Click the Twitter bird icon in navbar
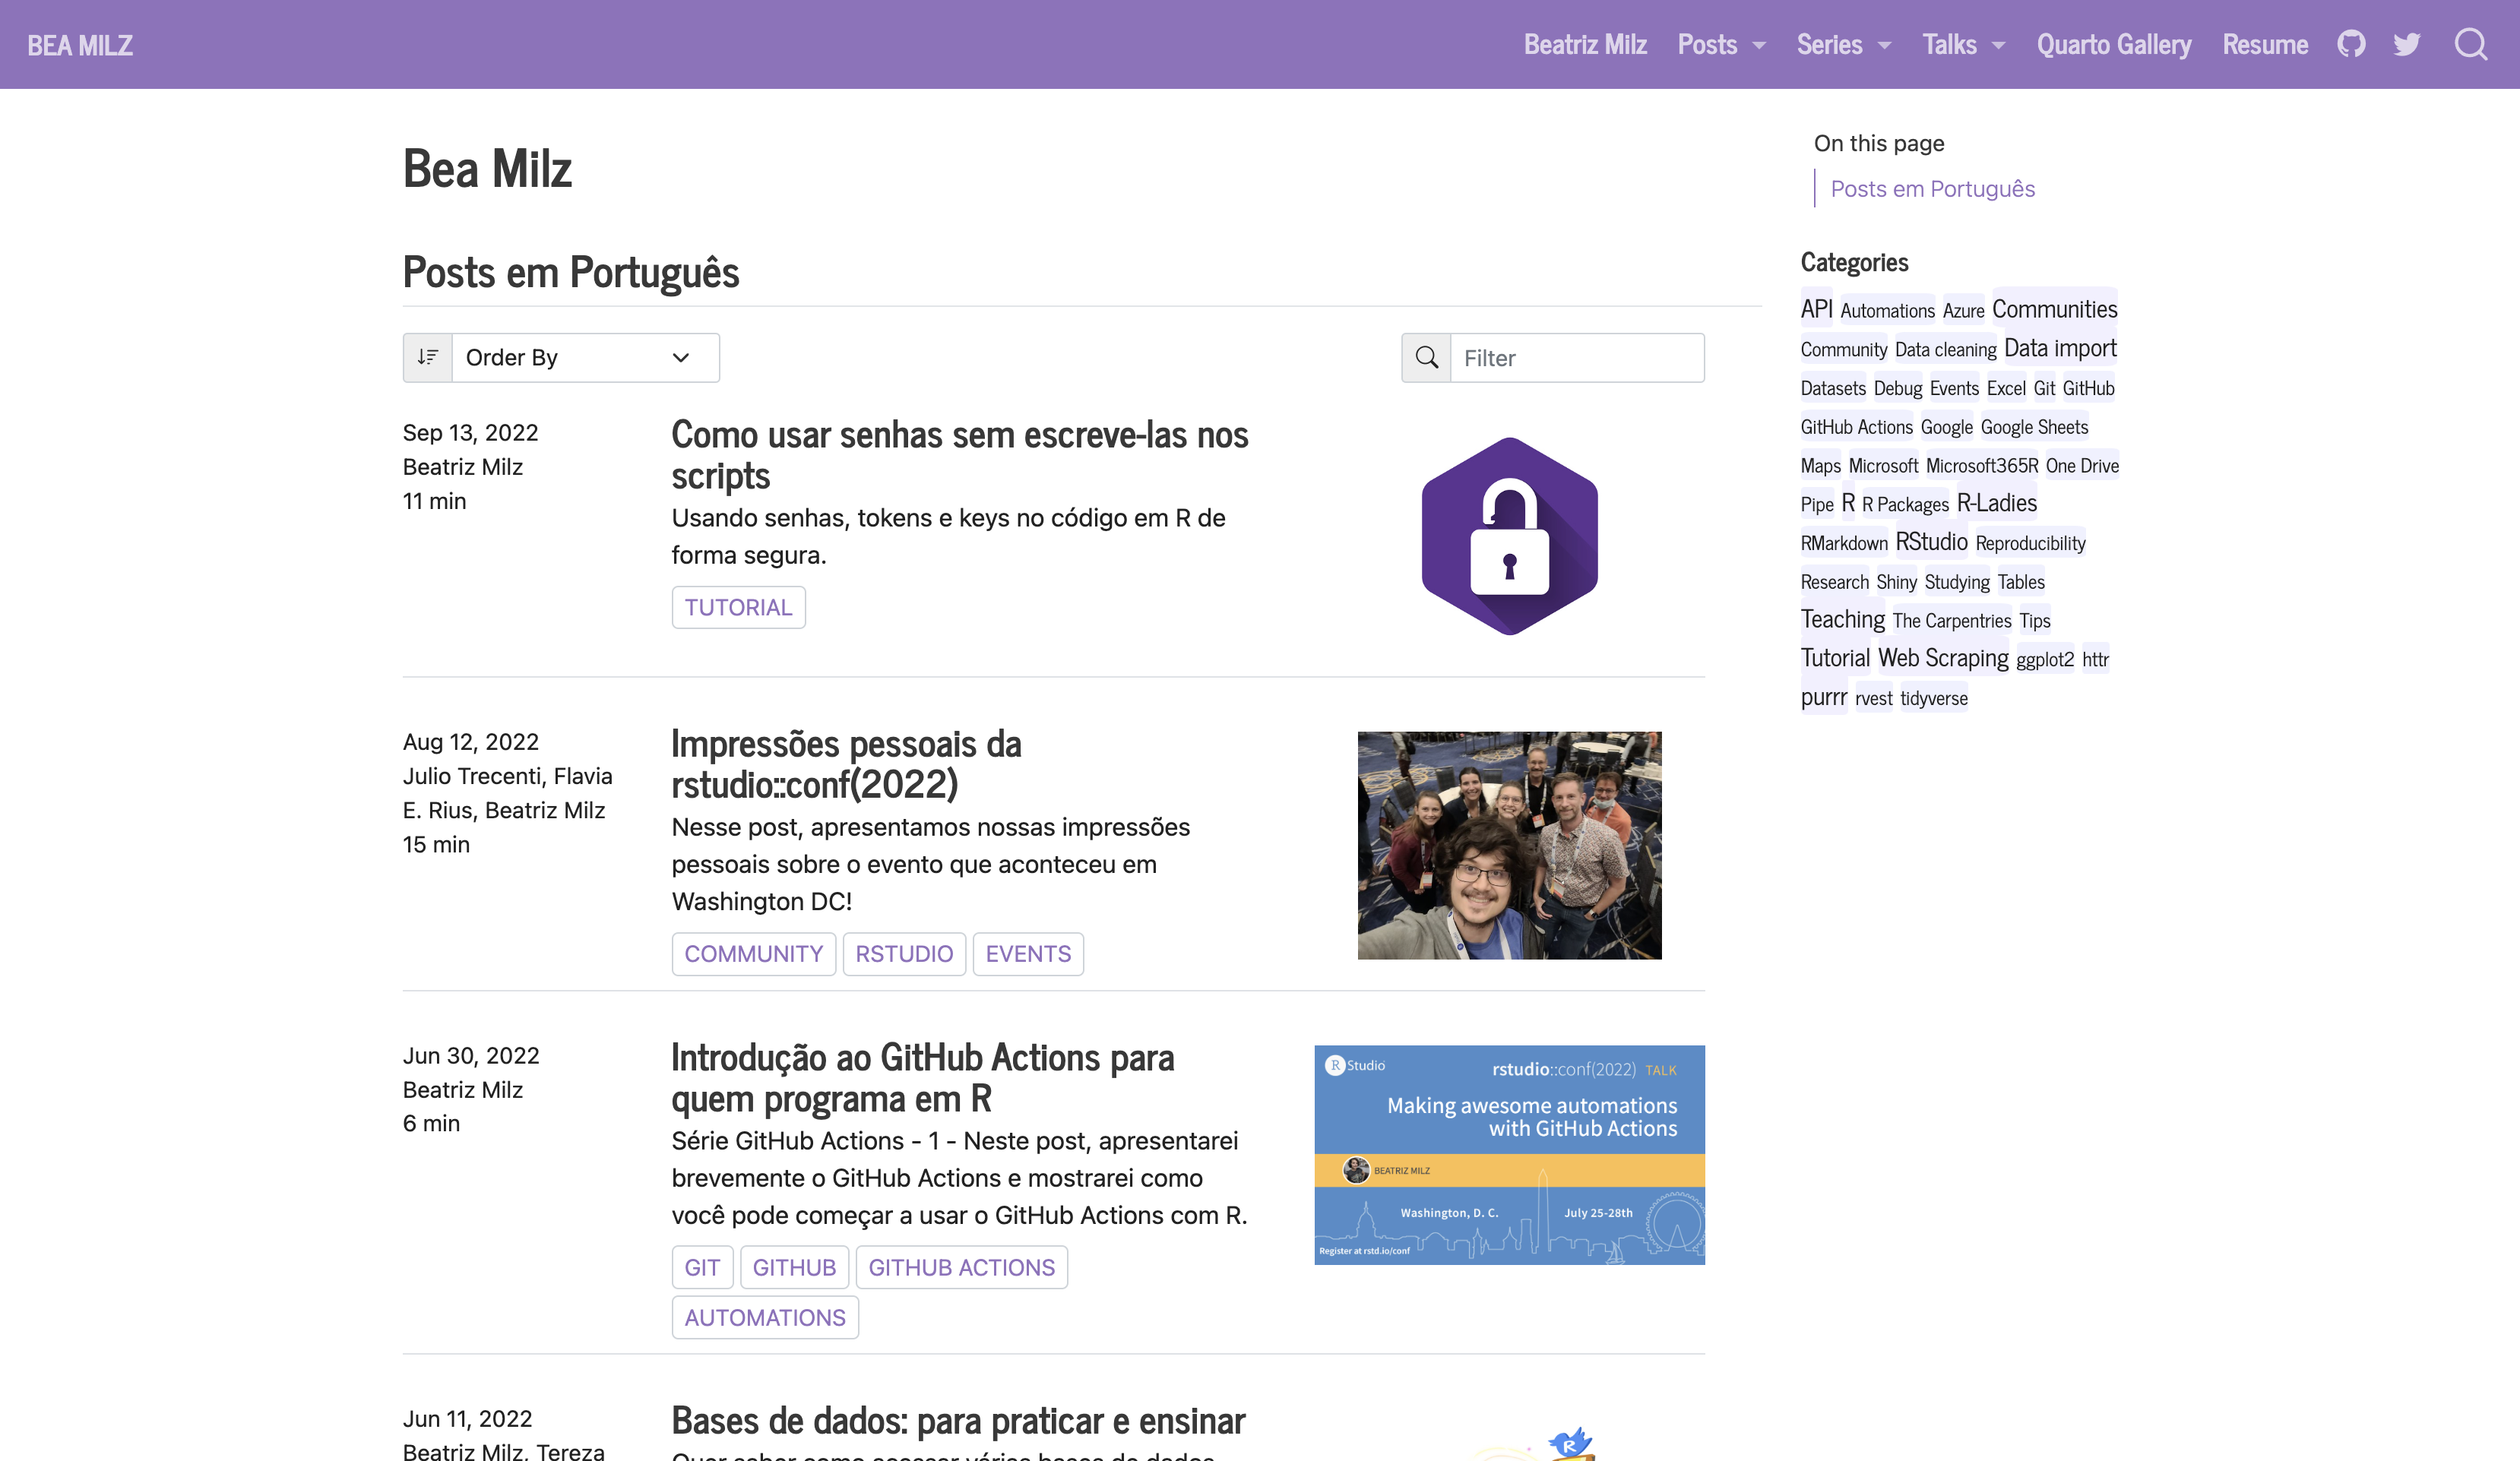 tap(2406, 44)
